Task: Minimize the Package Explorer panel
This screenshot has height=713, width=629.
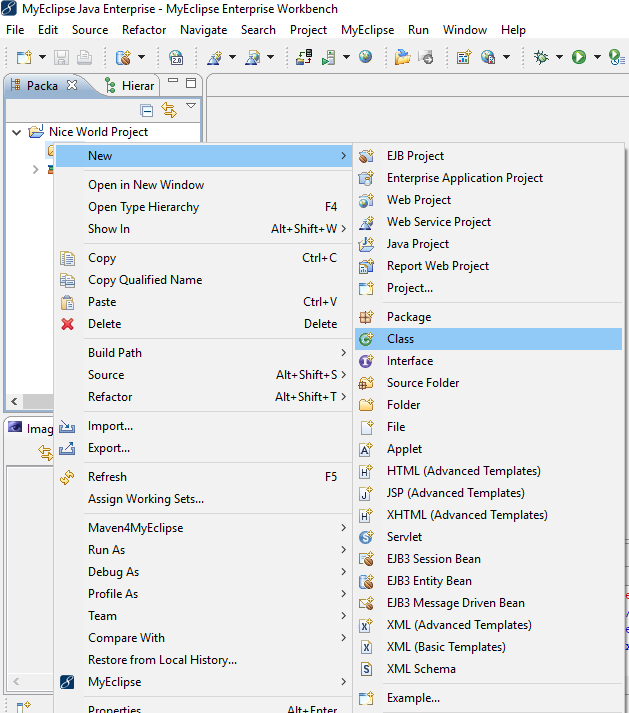Action: click(x=173, y=80)
